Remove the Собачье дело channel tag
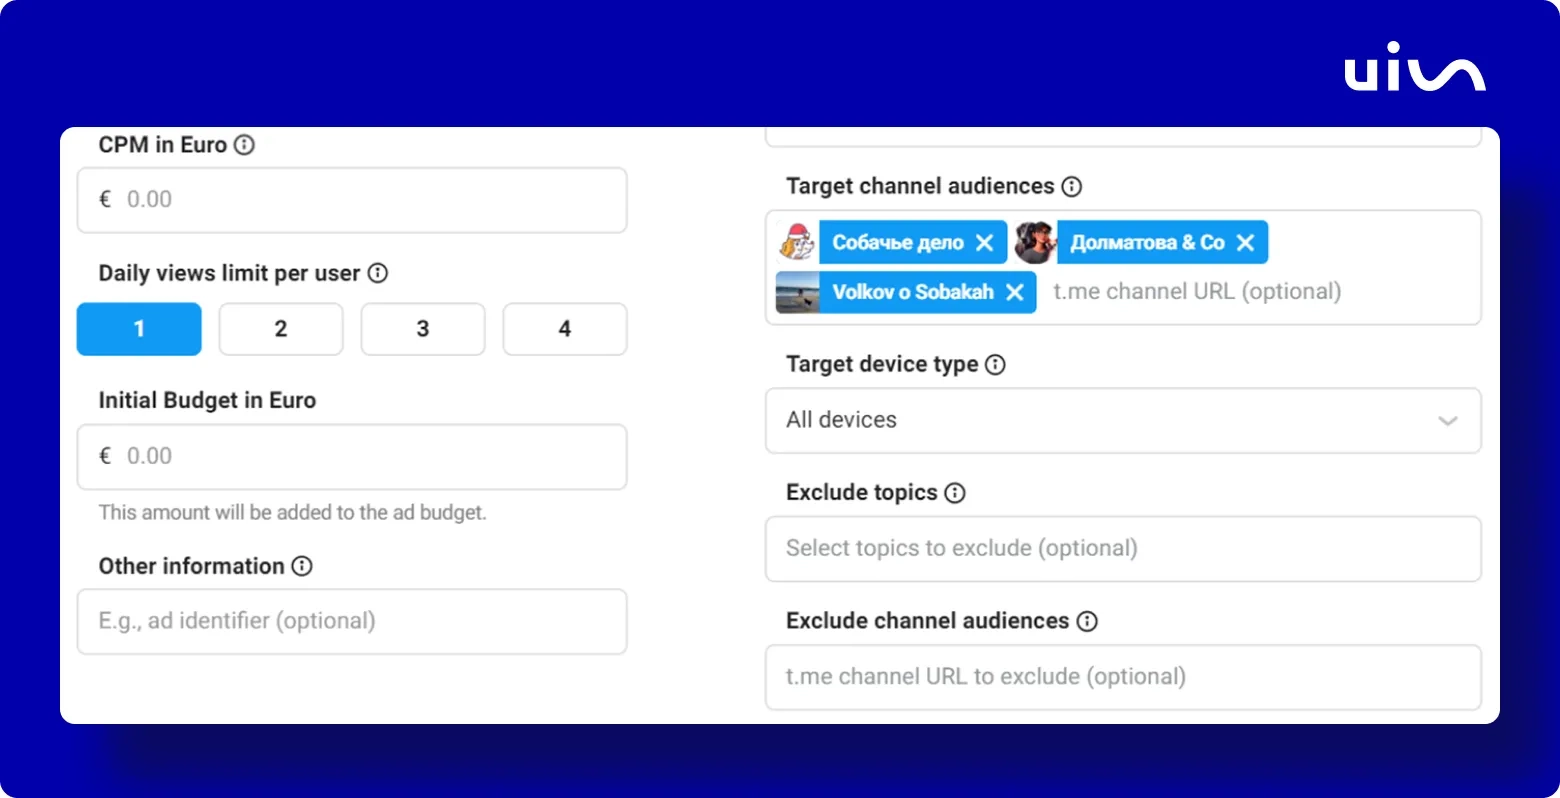This screenshot has height=798, width=1560. pos(985,243)
